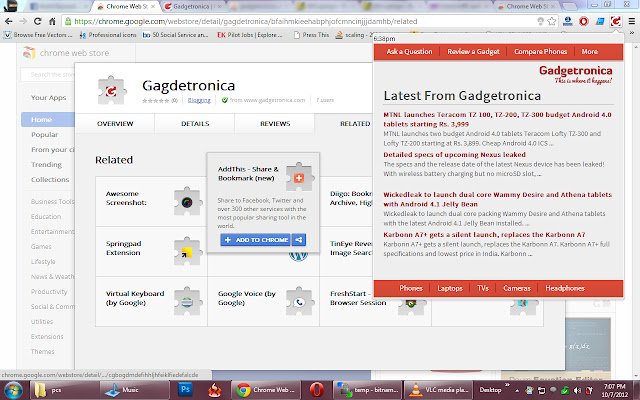Open Photoshop from the taskbar
This screenshot has width=640, height=400.
(186, 389)
